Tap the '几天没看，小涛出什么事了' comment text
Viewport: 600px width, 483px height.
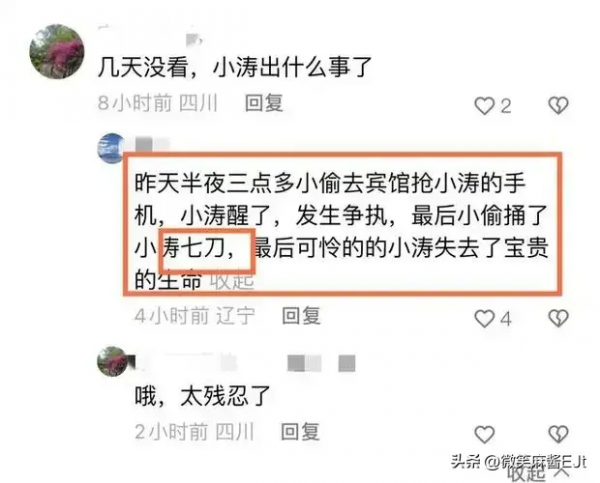pos(235,68)
